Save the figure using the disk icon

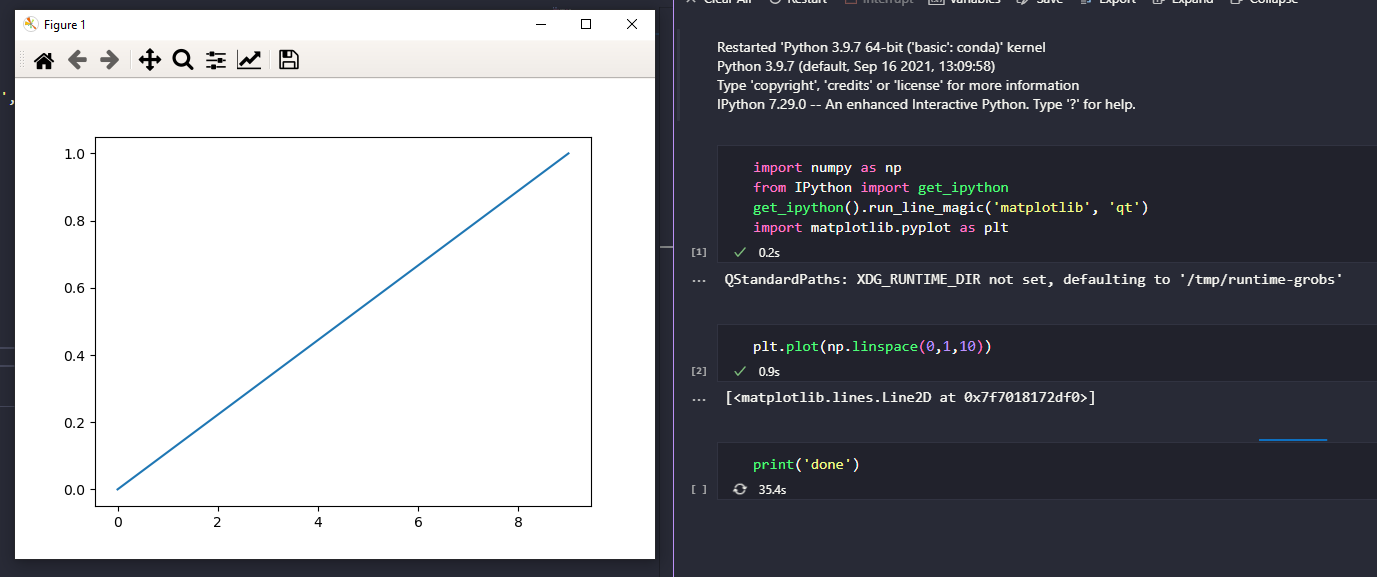pyautogui.click(x=288, y=60)
